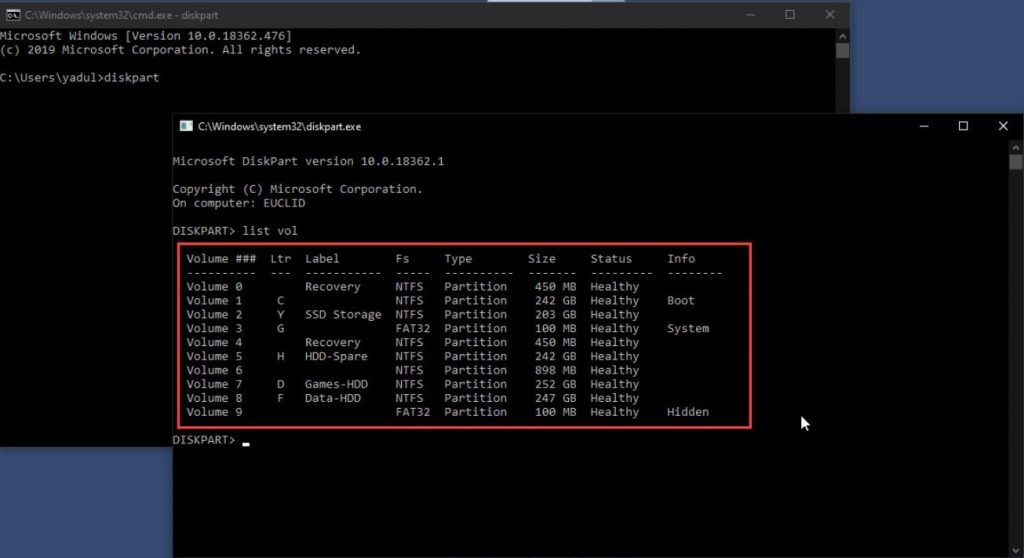Click the 'Info' column header
This screenshot has width=1024, height=558.
[x=681, y=259]
